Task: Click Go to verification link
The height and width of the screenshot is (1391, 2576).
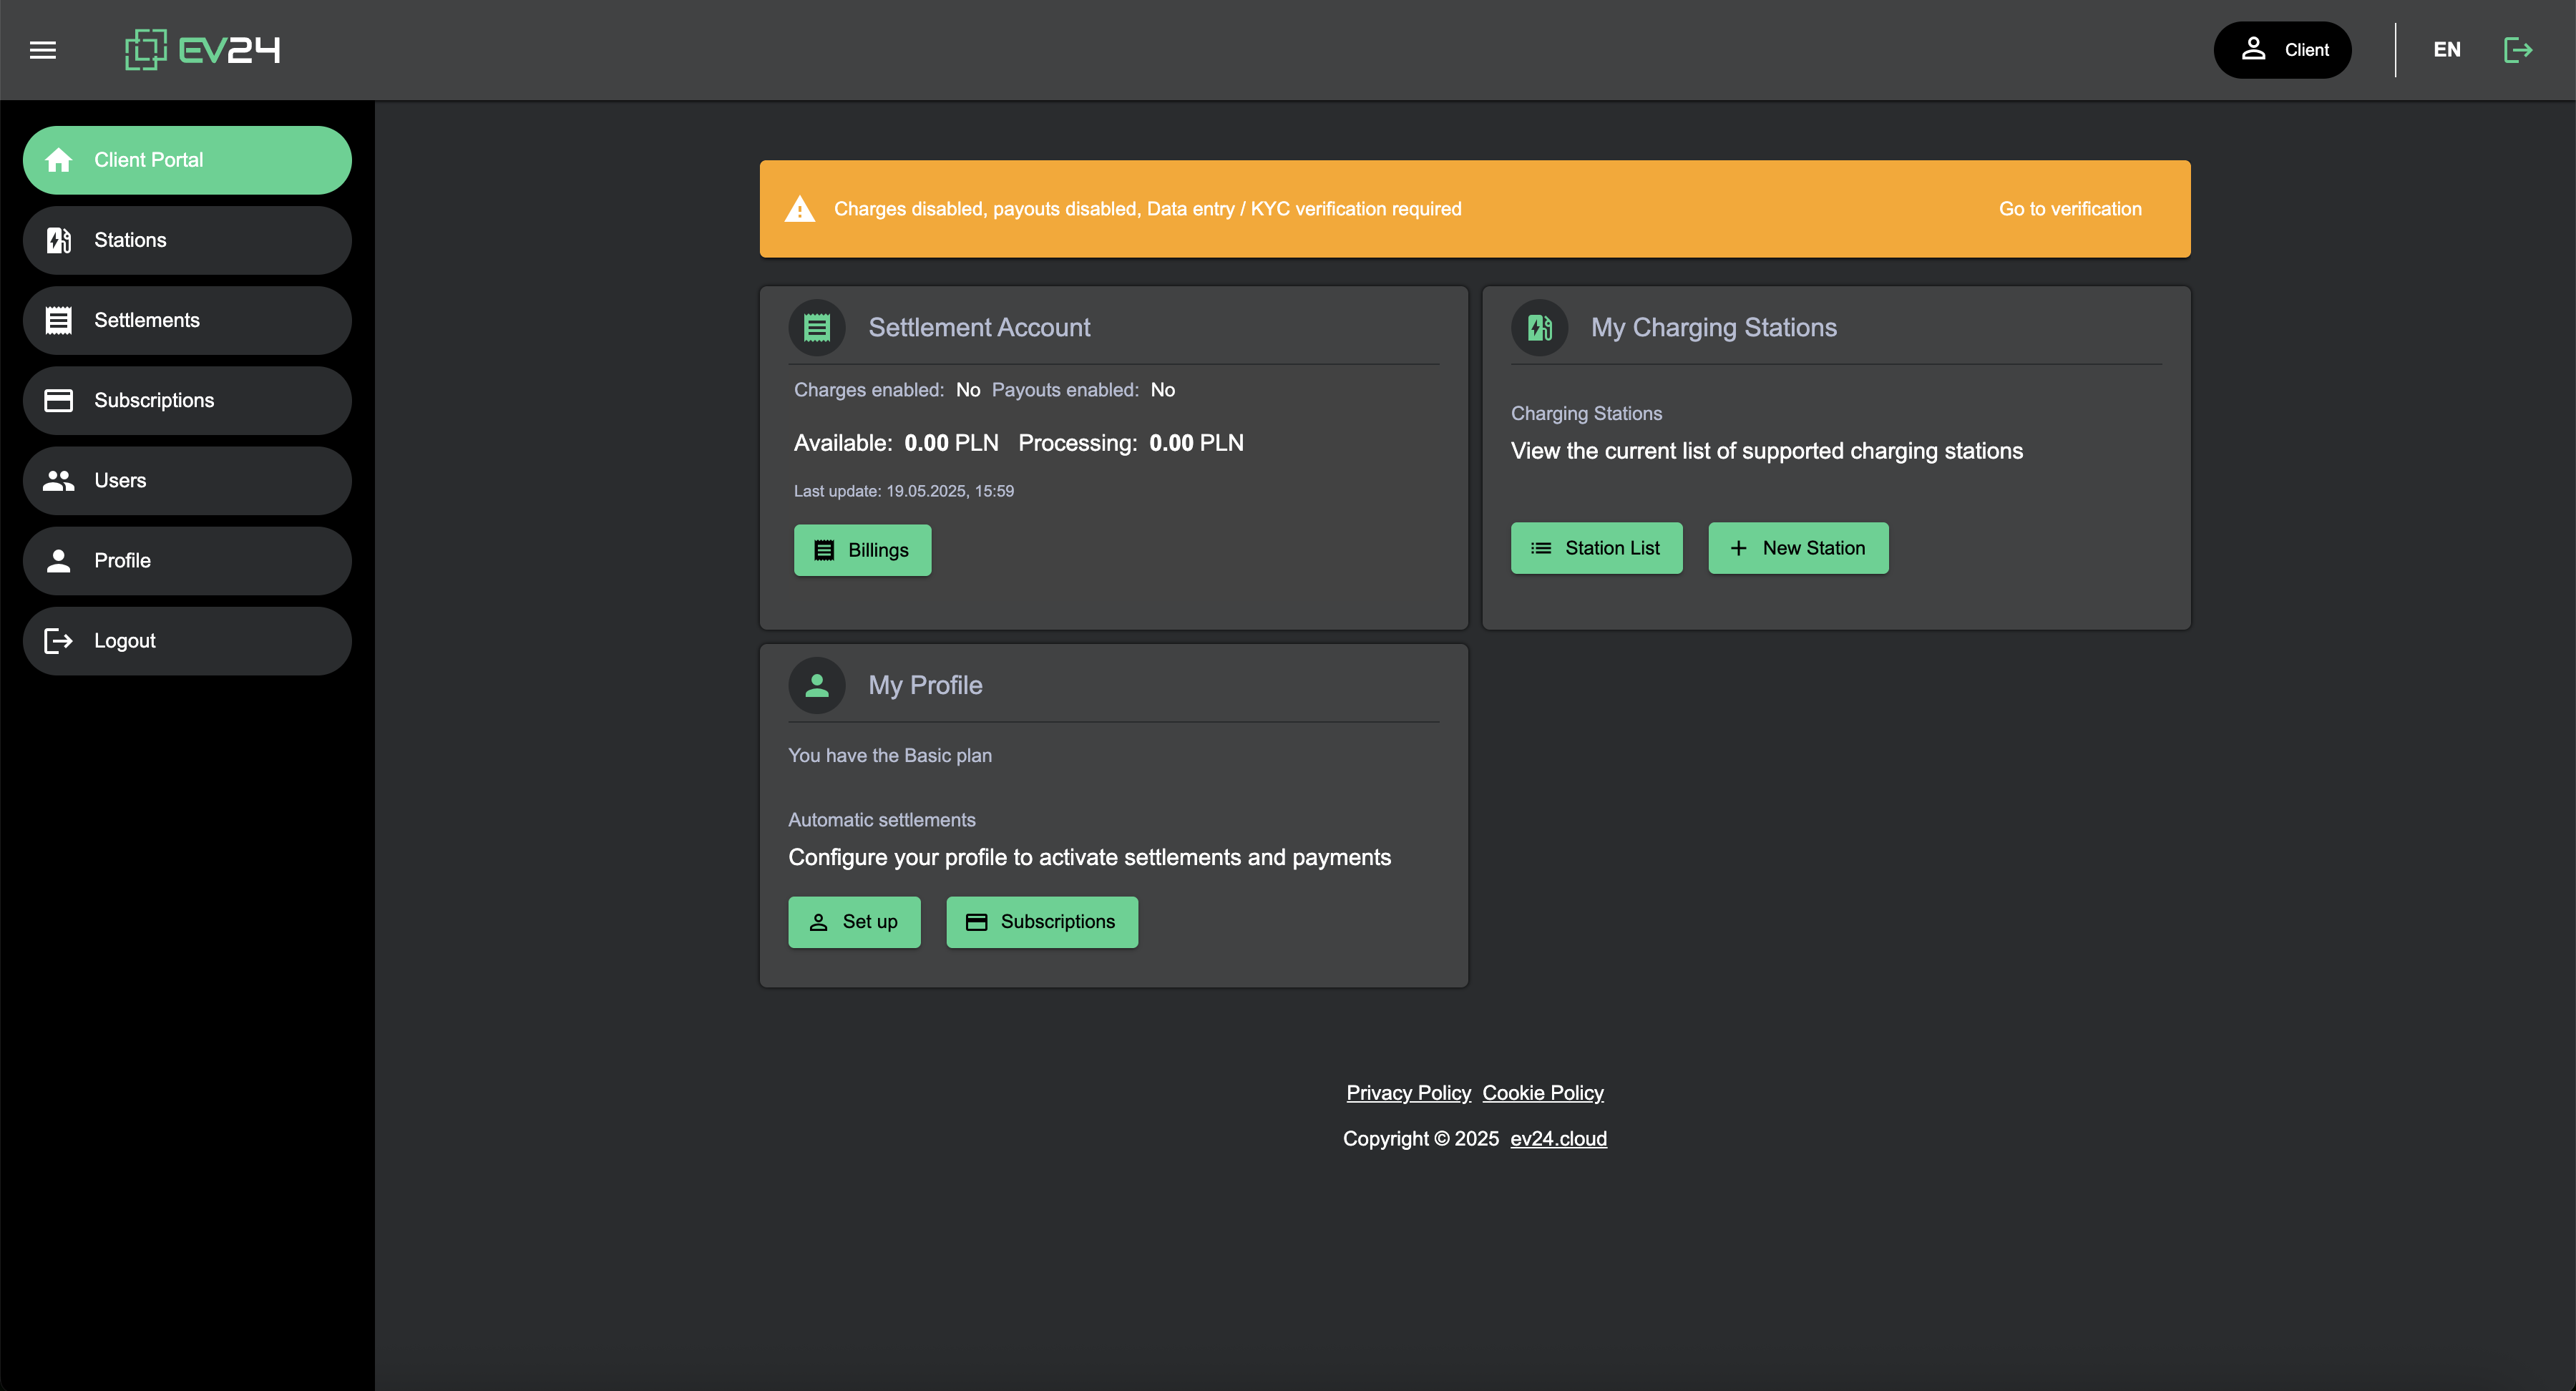Action: pyautogui.click(x=2069, y=209)
